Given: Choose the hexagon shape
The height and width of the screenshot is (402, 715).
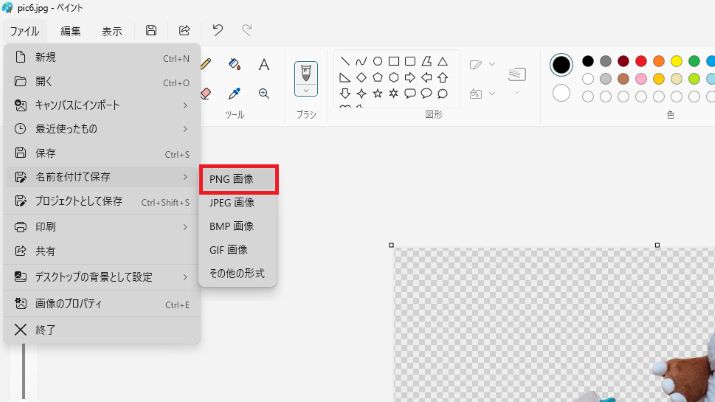Looking at the screenshot, I should [x=394, y=77].
